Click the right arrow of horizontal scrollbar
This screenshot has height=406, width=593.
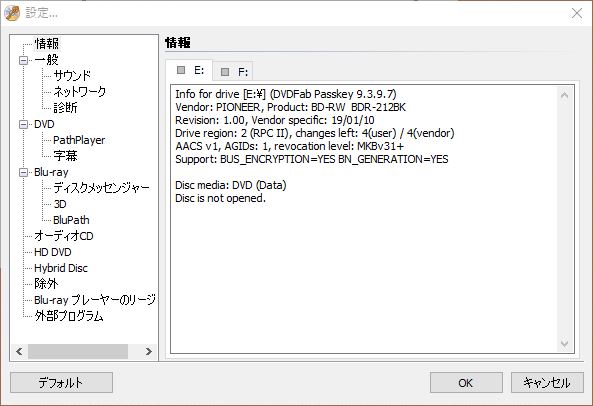tap(149, 351)
